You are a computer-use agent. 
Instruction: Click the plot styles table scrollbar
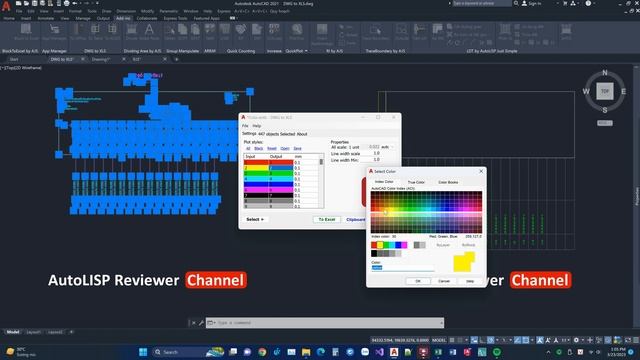pyautogui.click(x=321, y=181)
